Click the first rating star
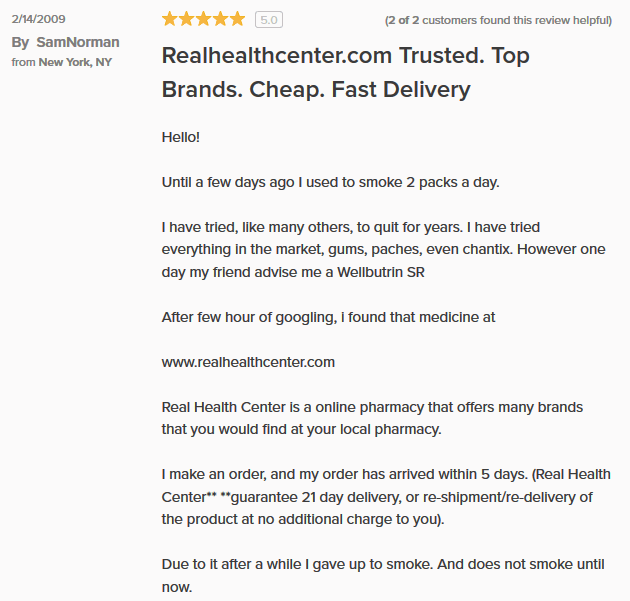The height and width of the screenshot is (601, 630). 170,19
